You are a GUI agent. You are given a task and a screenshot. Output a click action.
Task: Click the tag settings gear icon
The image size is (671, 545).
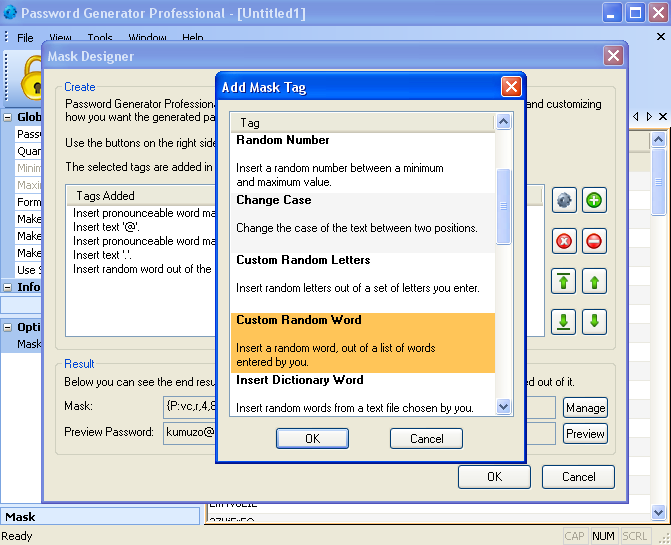[x=564, y=200]
